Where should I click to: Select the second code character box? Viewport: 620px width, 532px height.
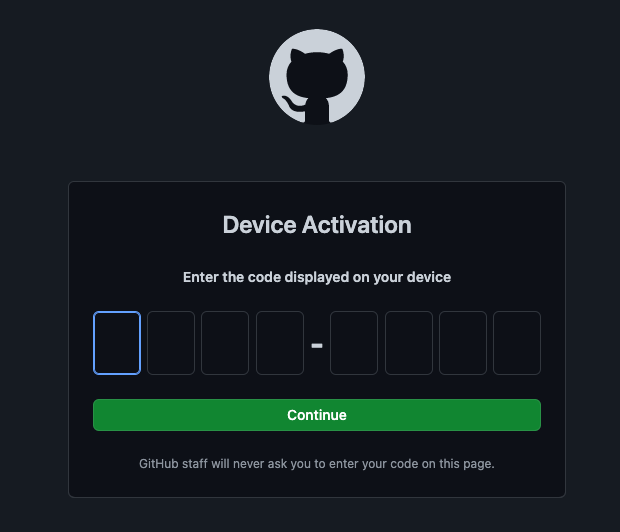coord(171,343)
